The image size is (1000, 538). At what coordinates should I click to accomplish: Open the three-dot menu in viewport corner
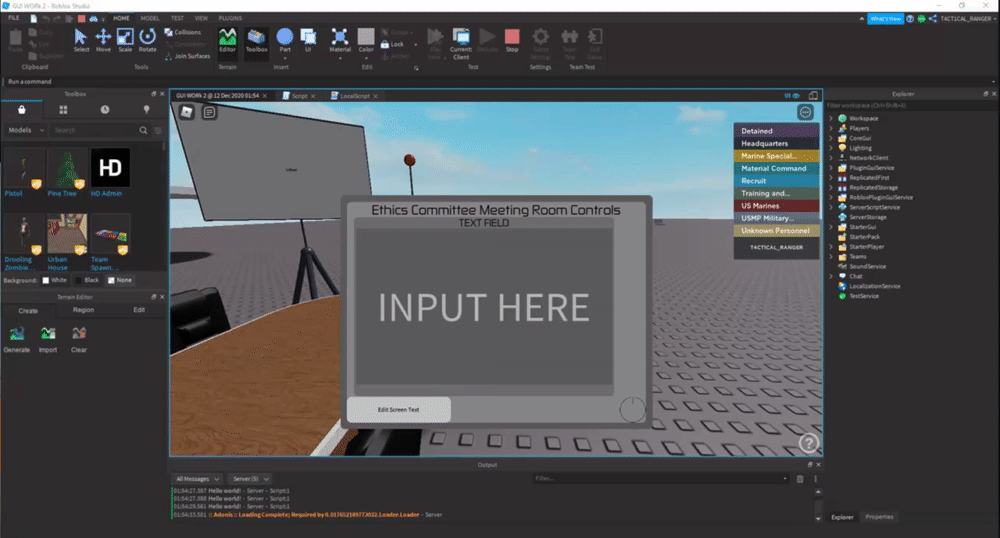tap(805, 112)
